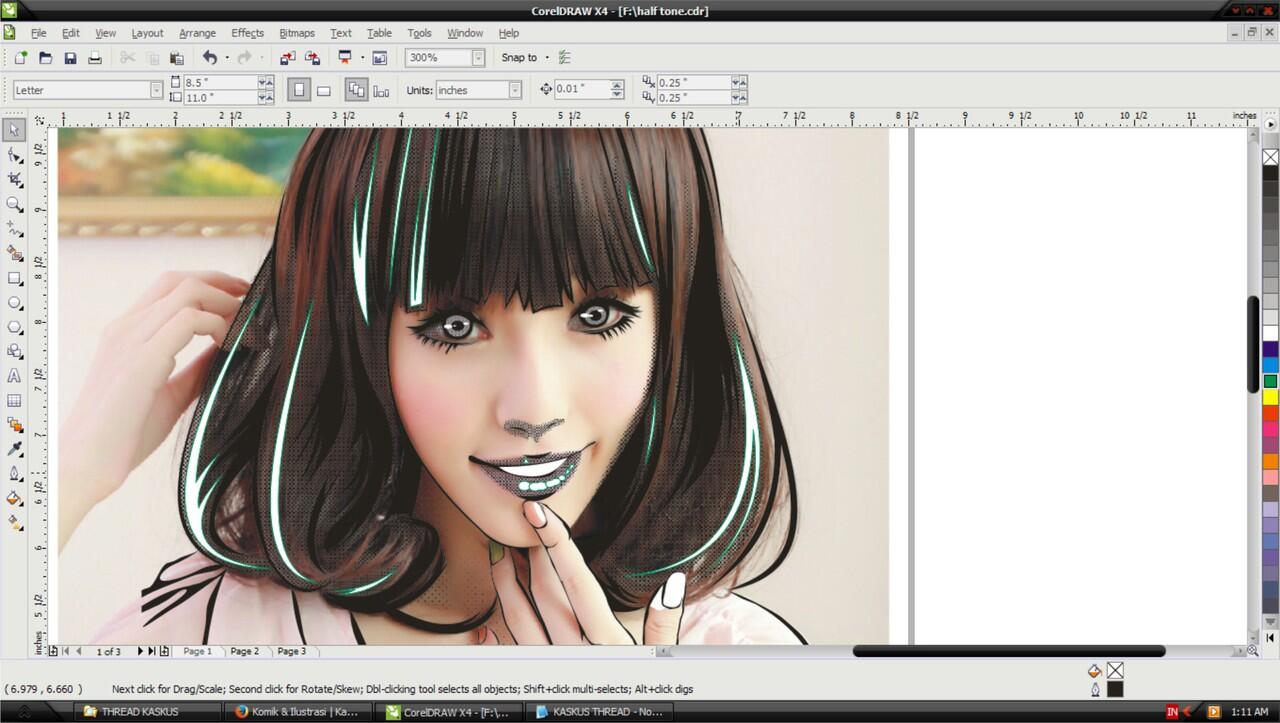The height and width of the screenshot is (723, 1280).
Task: Open the Effects menu
Action: (247, 33)
